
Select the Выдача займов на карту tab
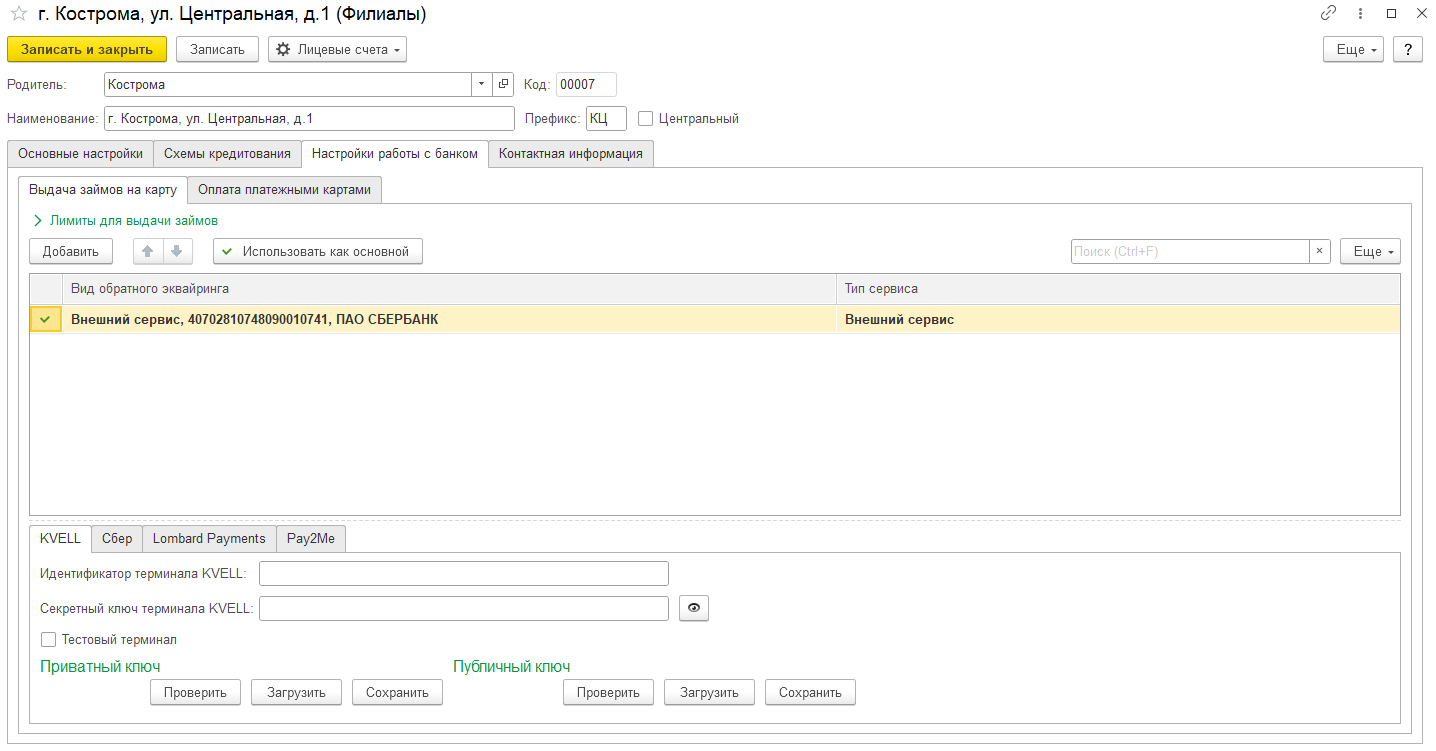point(103,189)
